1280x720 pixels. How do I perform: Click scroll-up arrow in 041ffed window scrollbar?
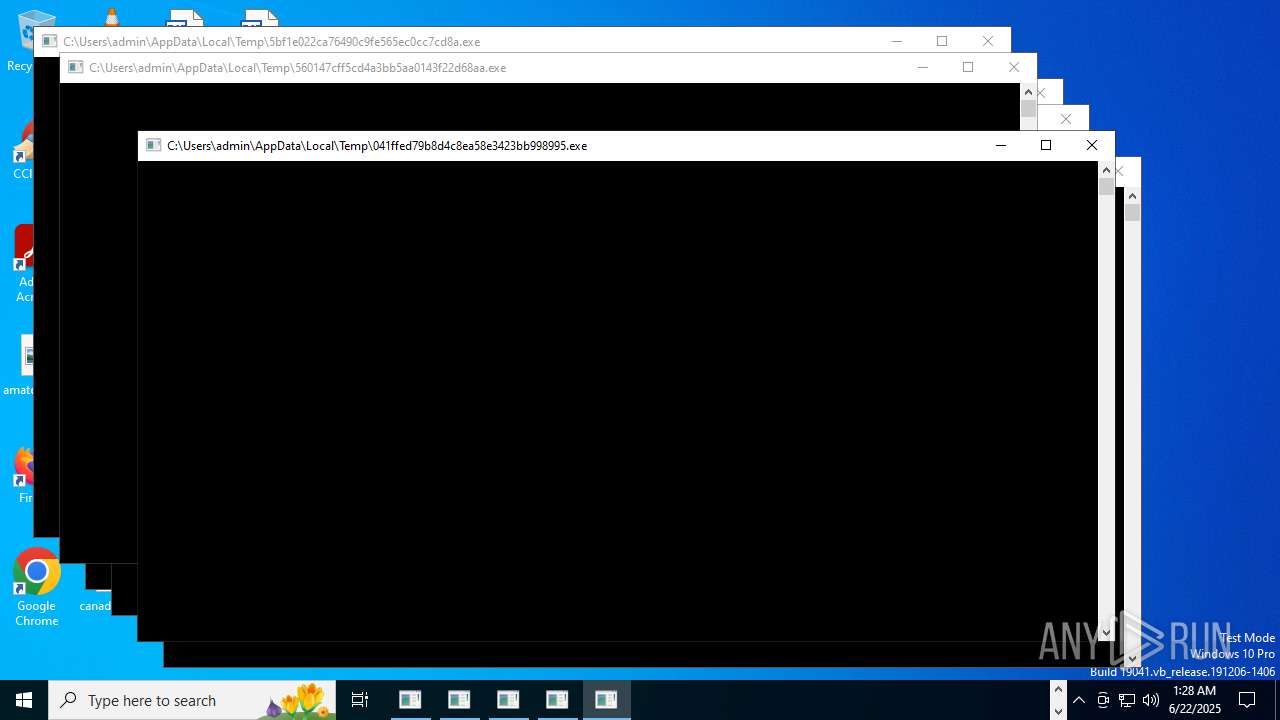(x=1106, y=170)
